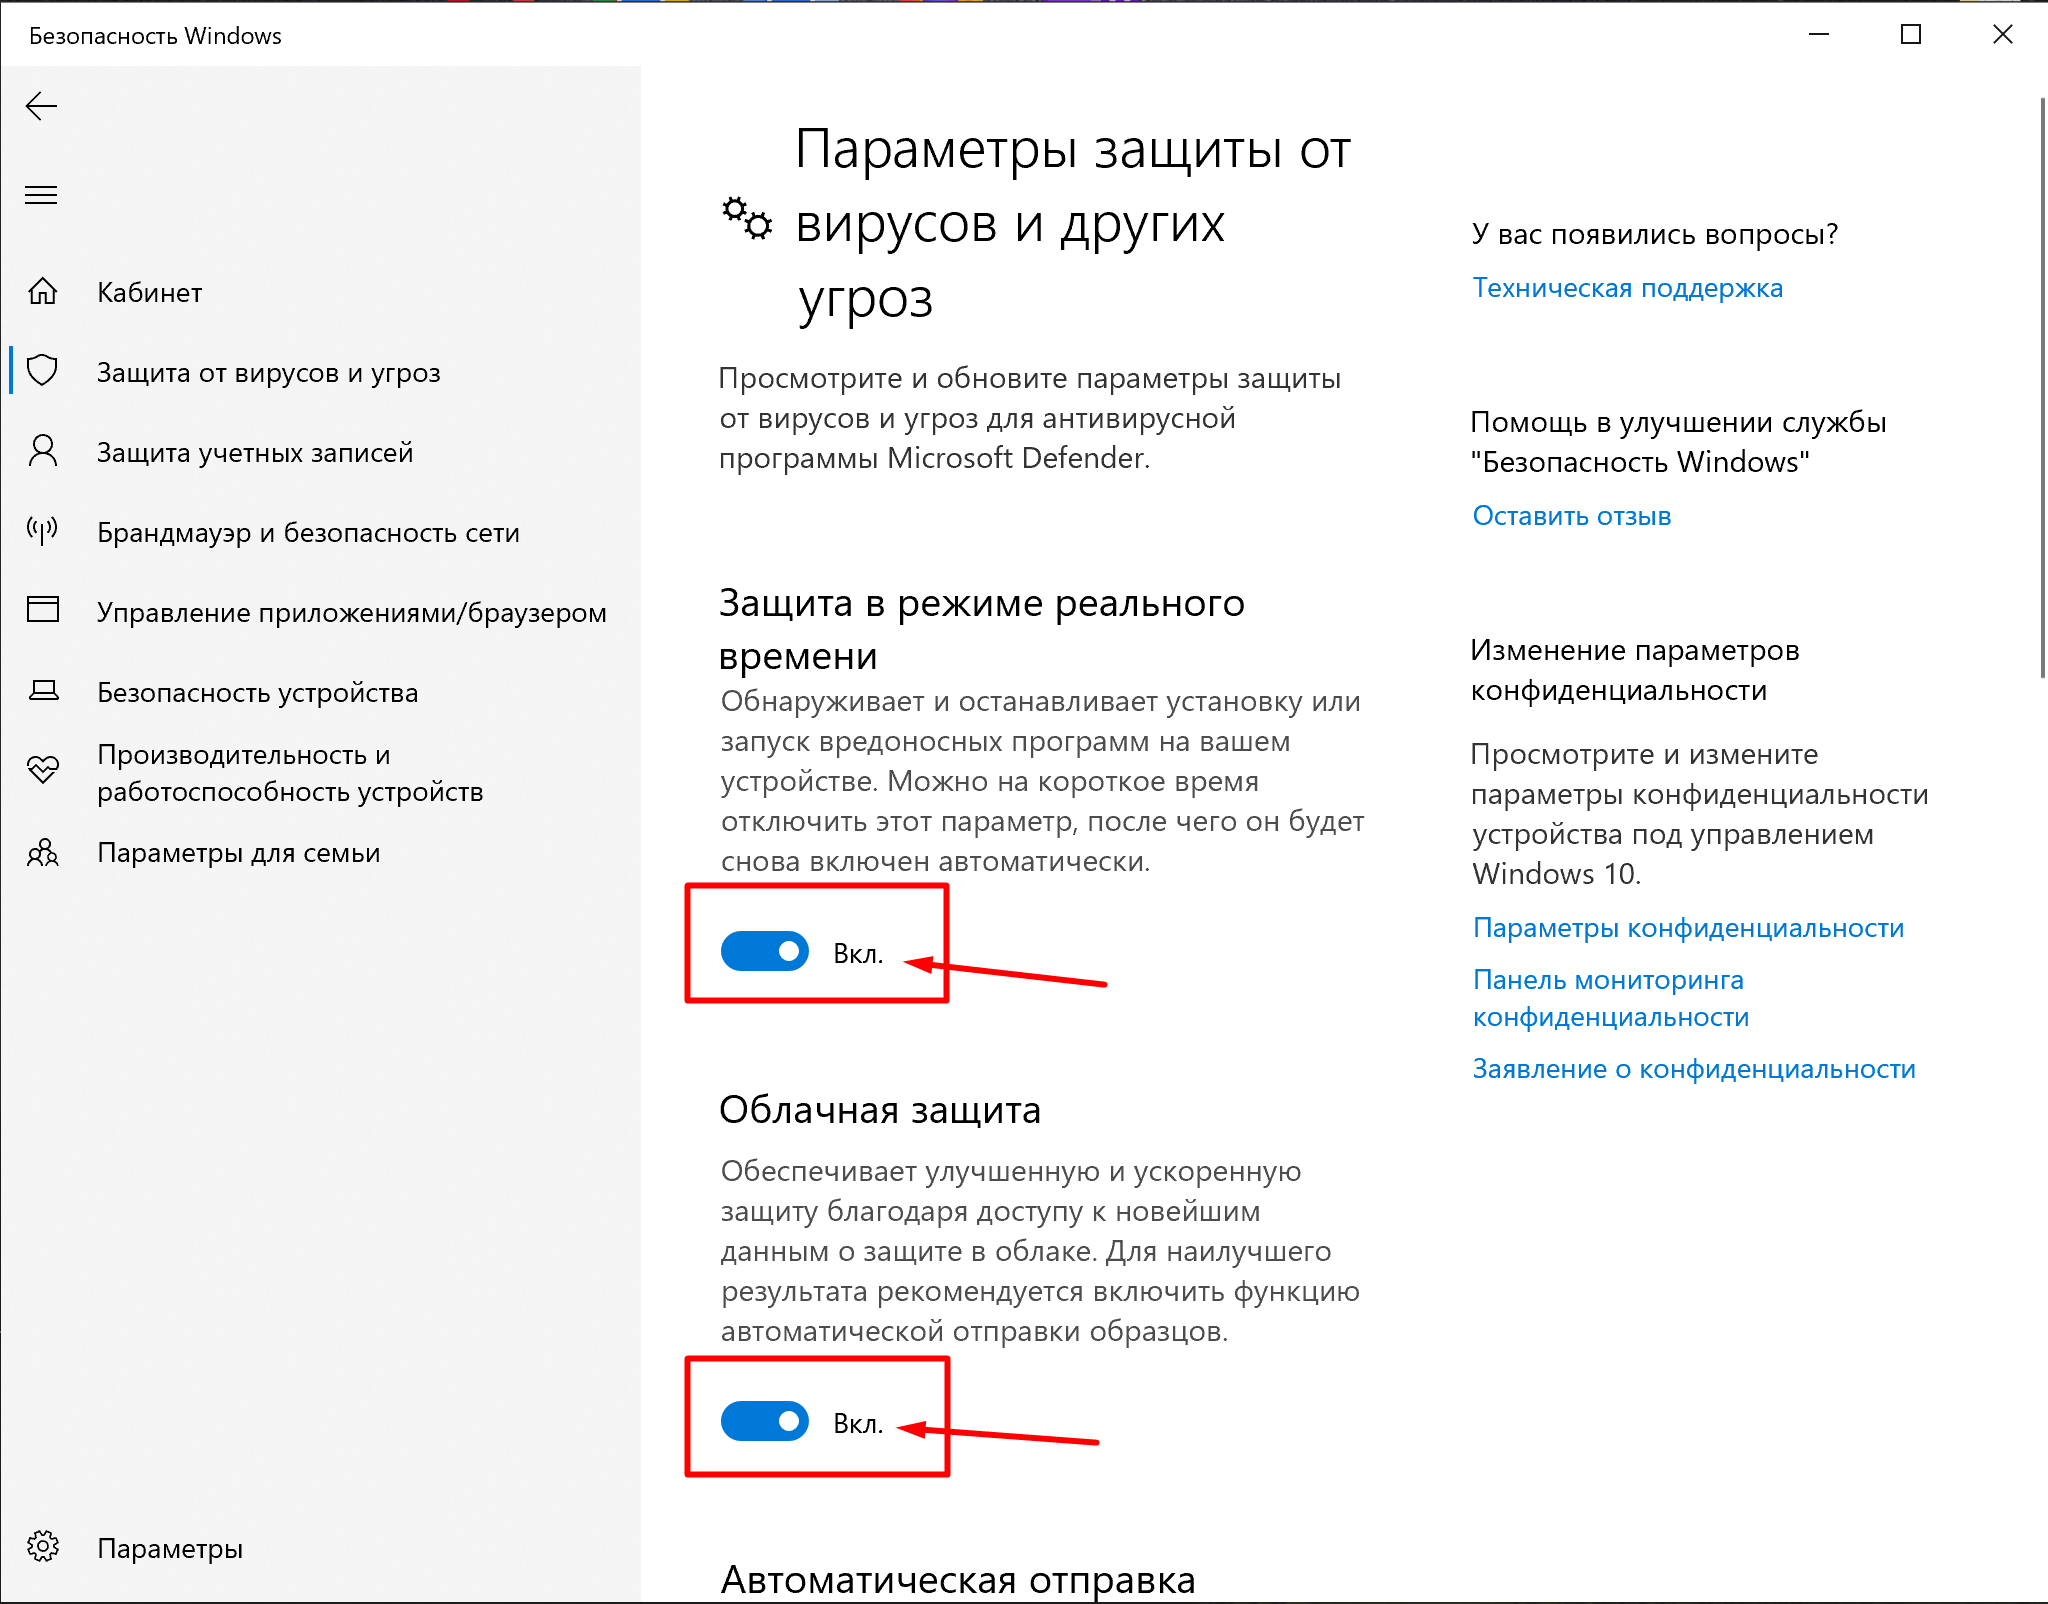
Task: Select Безопасность устройства in the sidebar
Action: [257, 692]
